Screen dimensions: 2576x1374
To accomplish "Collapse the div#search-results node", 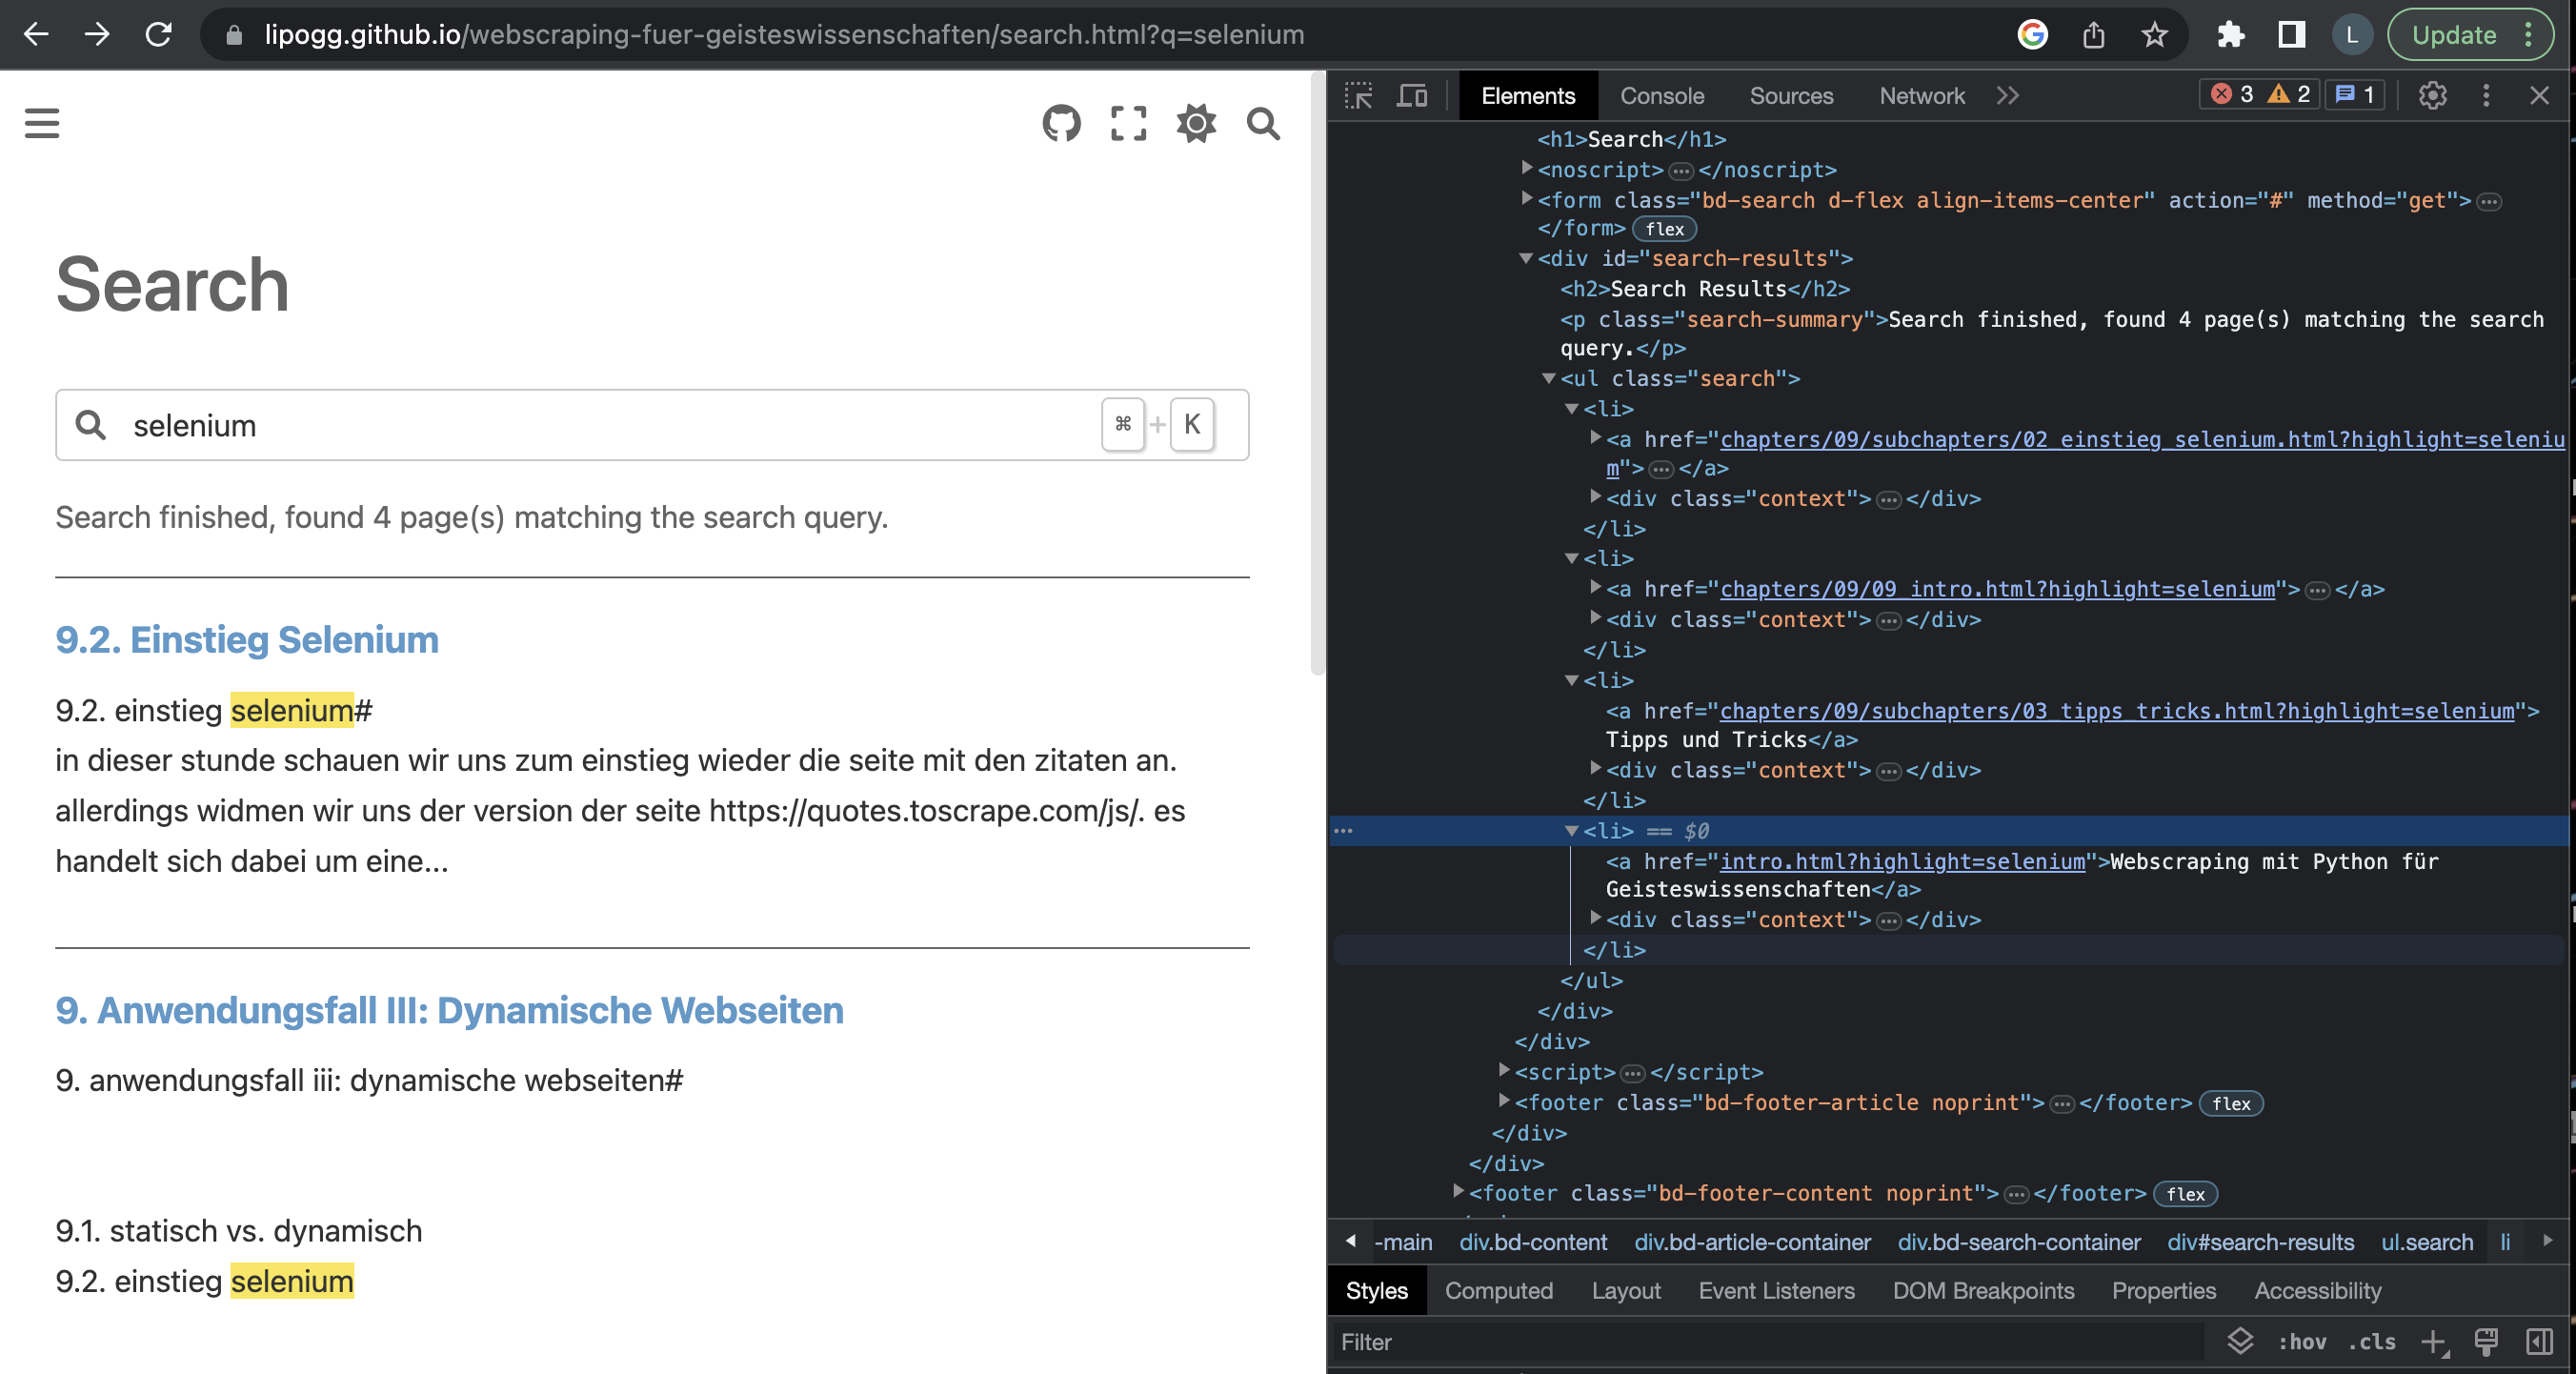I will click(x=1526, y=258).
